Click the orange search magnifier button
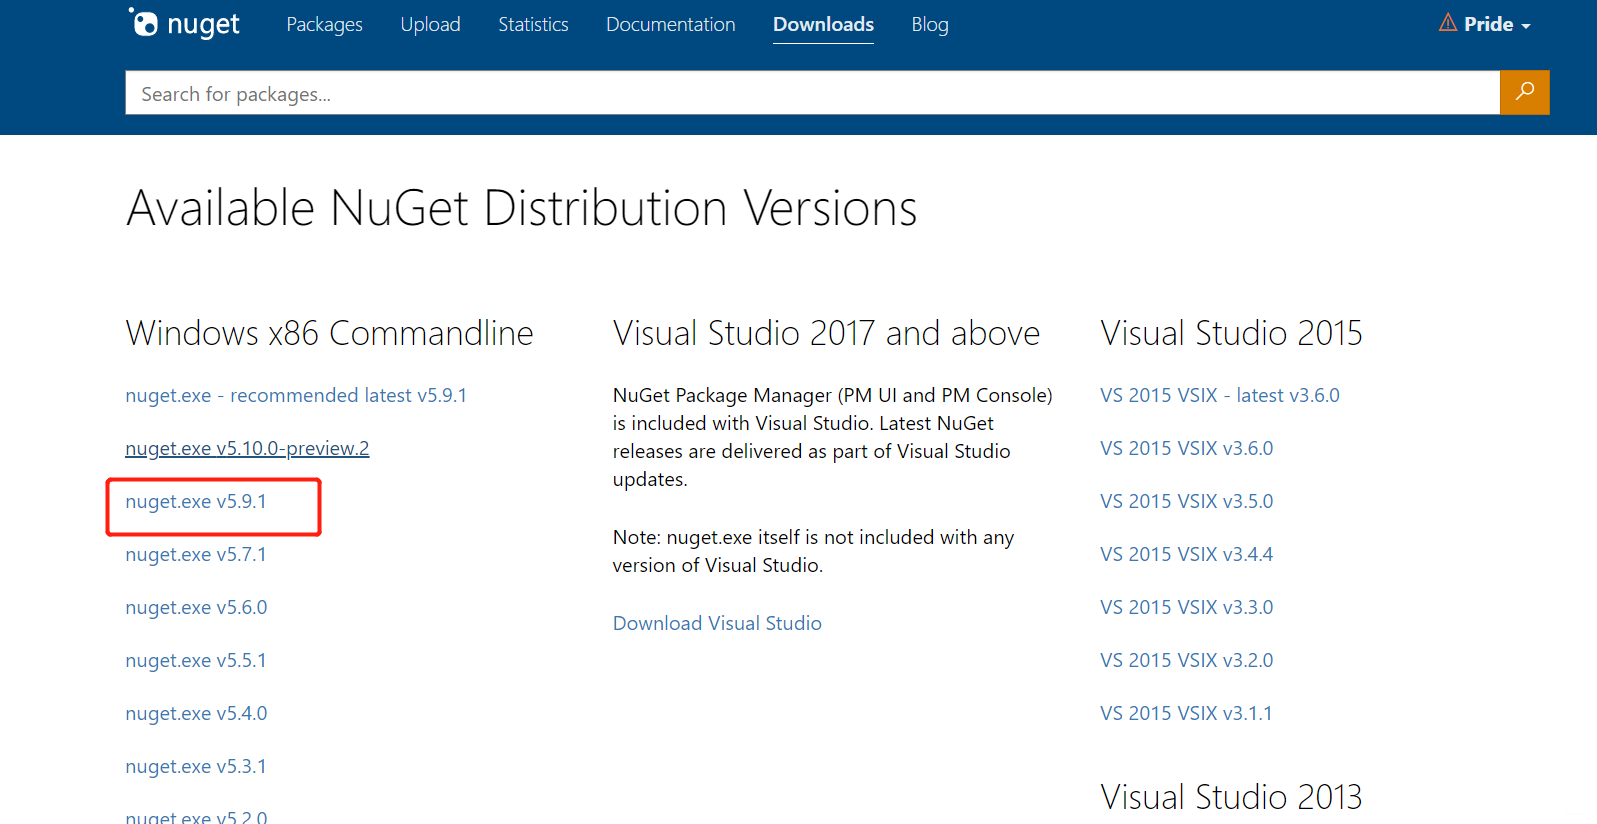 point(1524,92)
